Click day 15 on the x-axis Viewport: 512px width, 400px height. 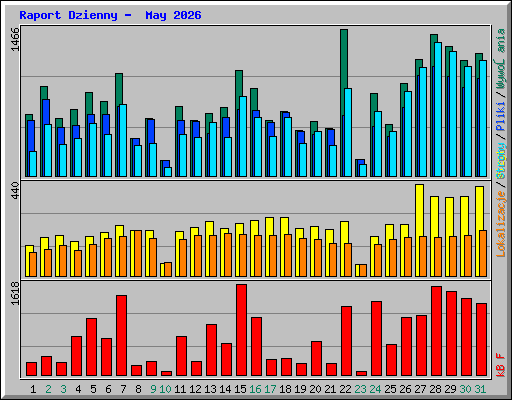[240, 389]
